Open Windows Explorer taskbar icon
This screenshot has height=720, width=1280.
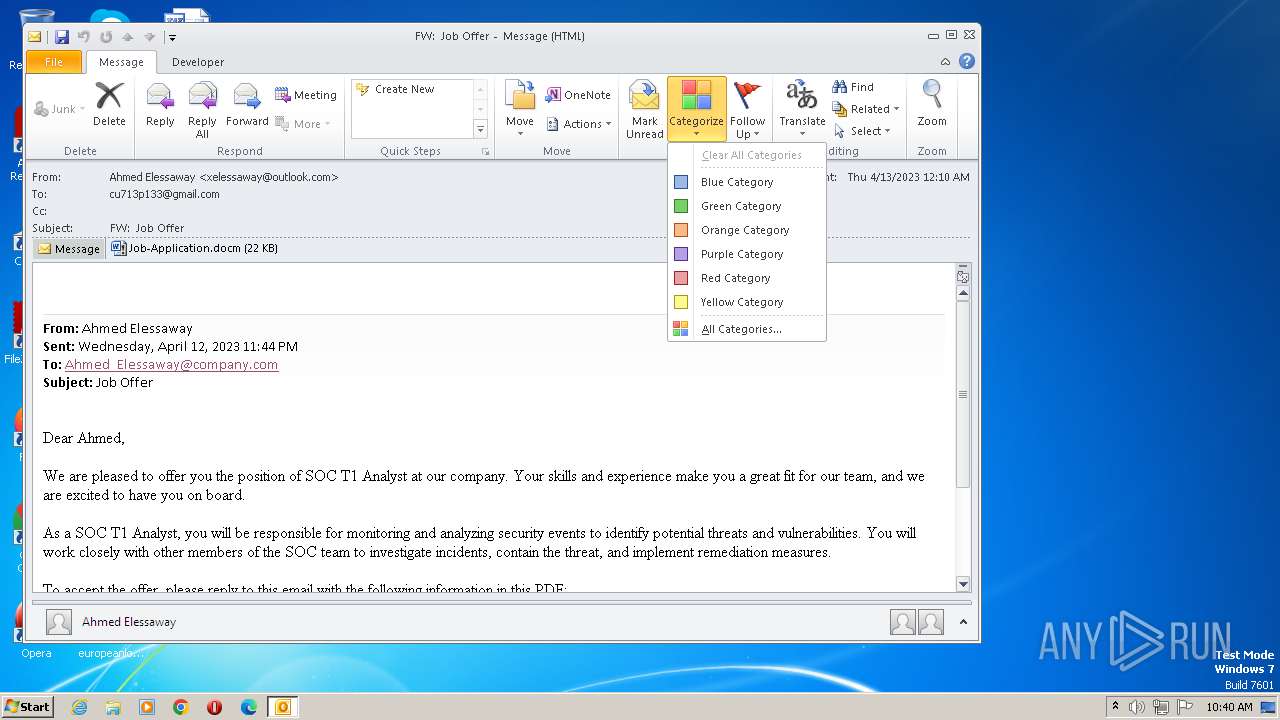[x=113, y=707]
